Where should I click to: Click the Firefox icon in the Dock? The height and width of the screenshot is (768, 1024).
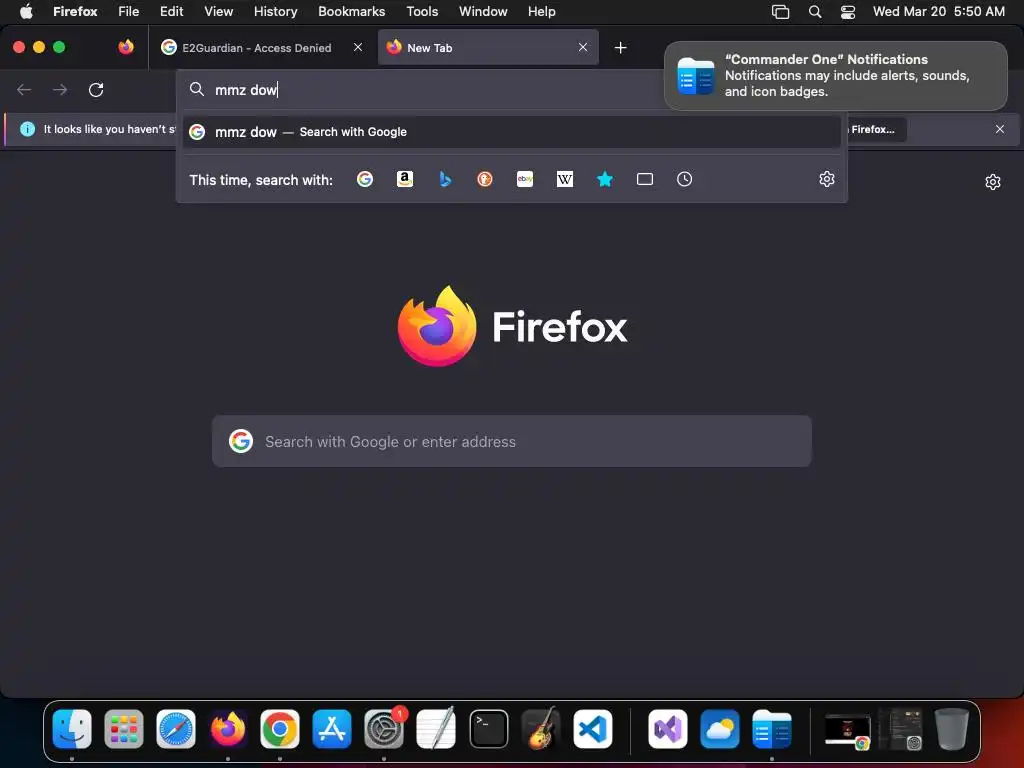(x=228, y=729)
